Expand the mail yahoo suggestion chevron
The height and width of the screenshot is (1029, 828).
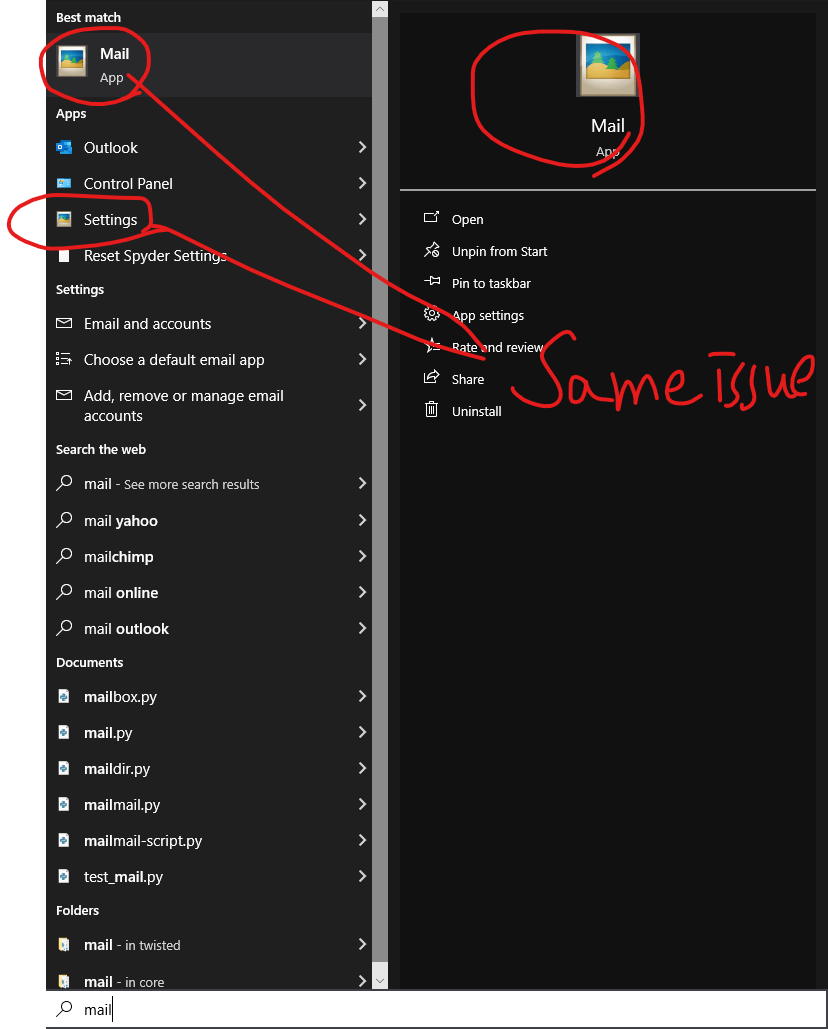(x=362, y=520)
